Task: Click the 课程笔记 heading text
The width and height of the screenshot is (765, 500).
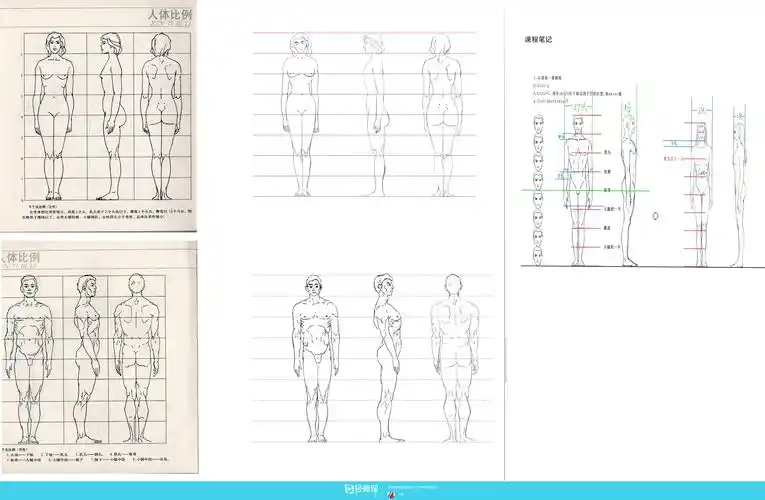Action: click(x=538, y=40)
